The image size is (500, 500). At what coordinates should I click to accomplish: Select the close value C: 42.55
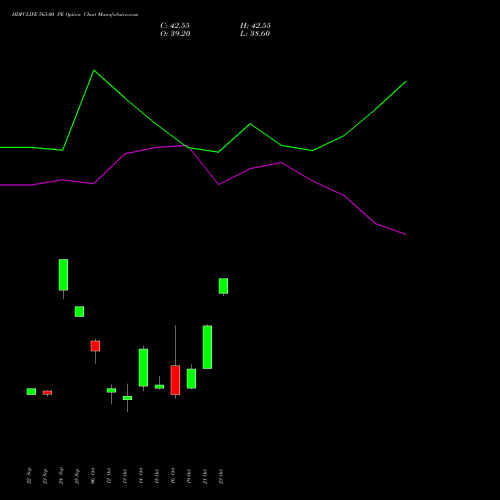[175, 26]
